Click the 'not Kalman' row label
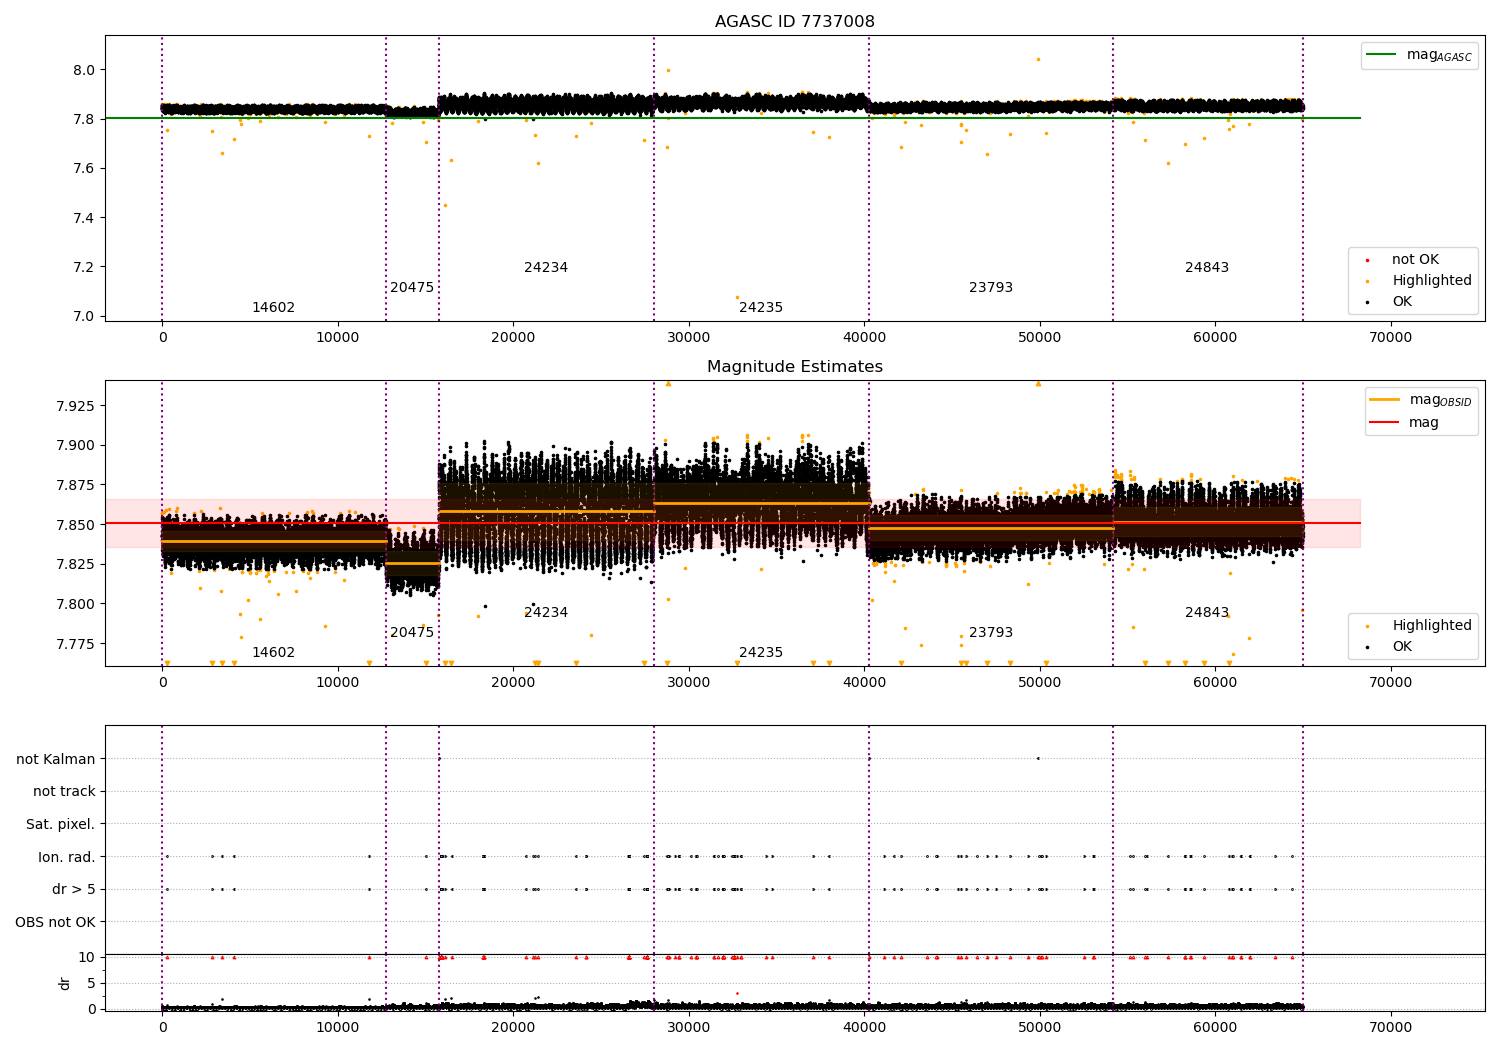 (x=56, y=760)
